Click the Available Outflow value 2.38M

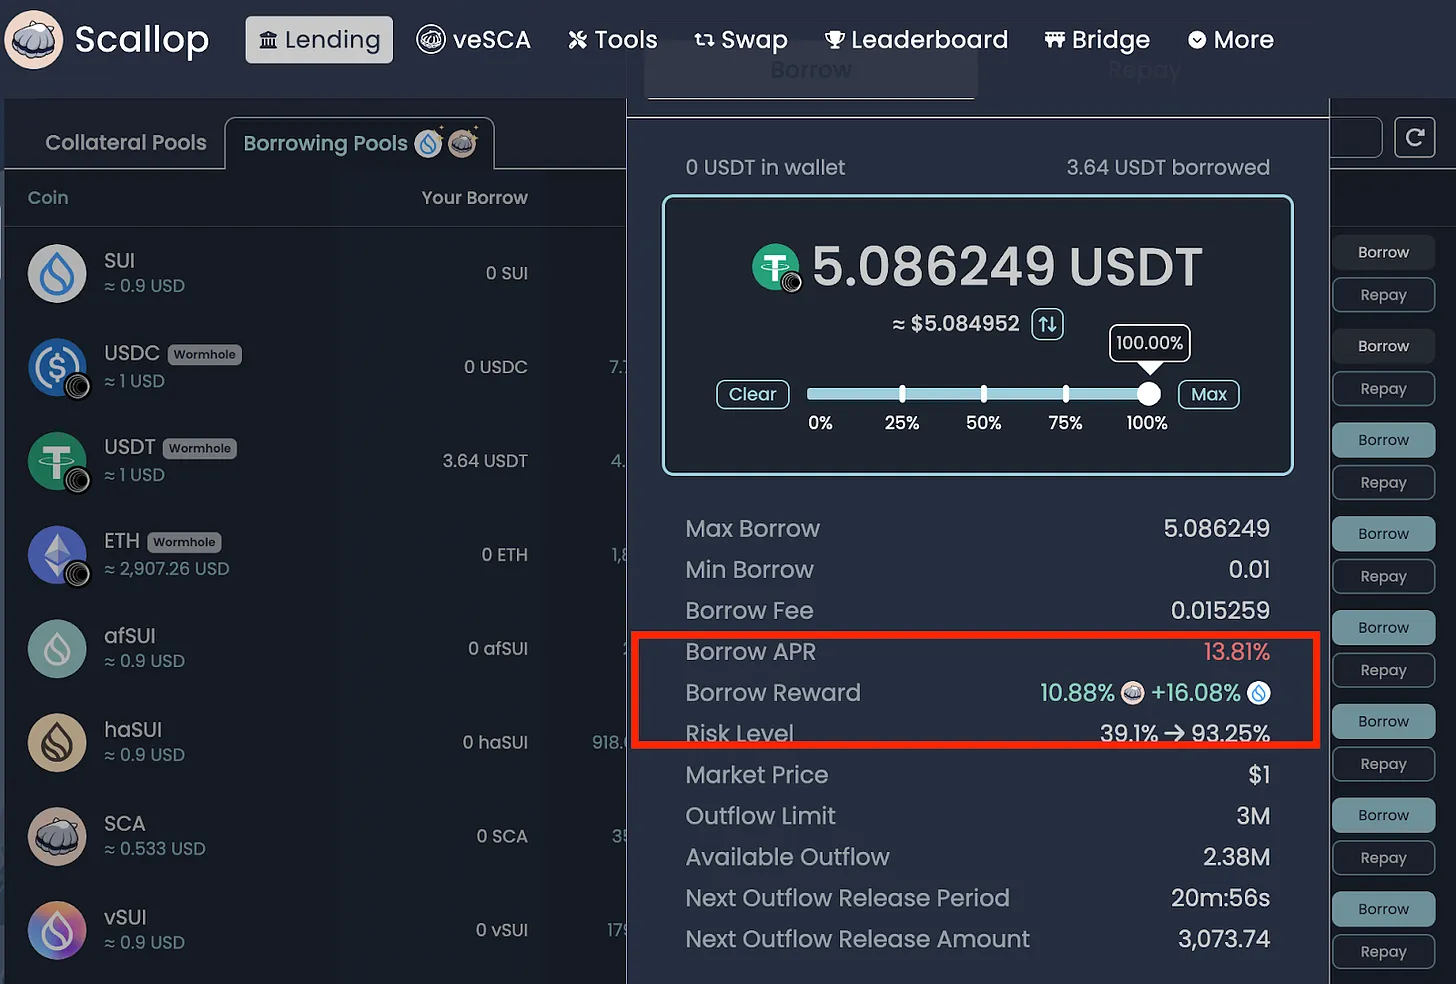coord(1236,857)
